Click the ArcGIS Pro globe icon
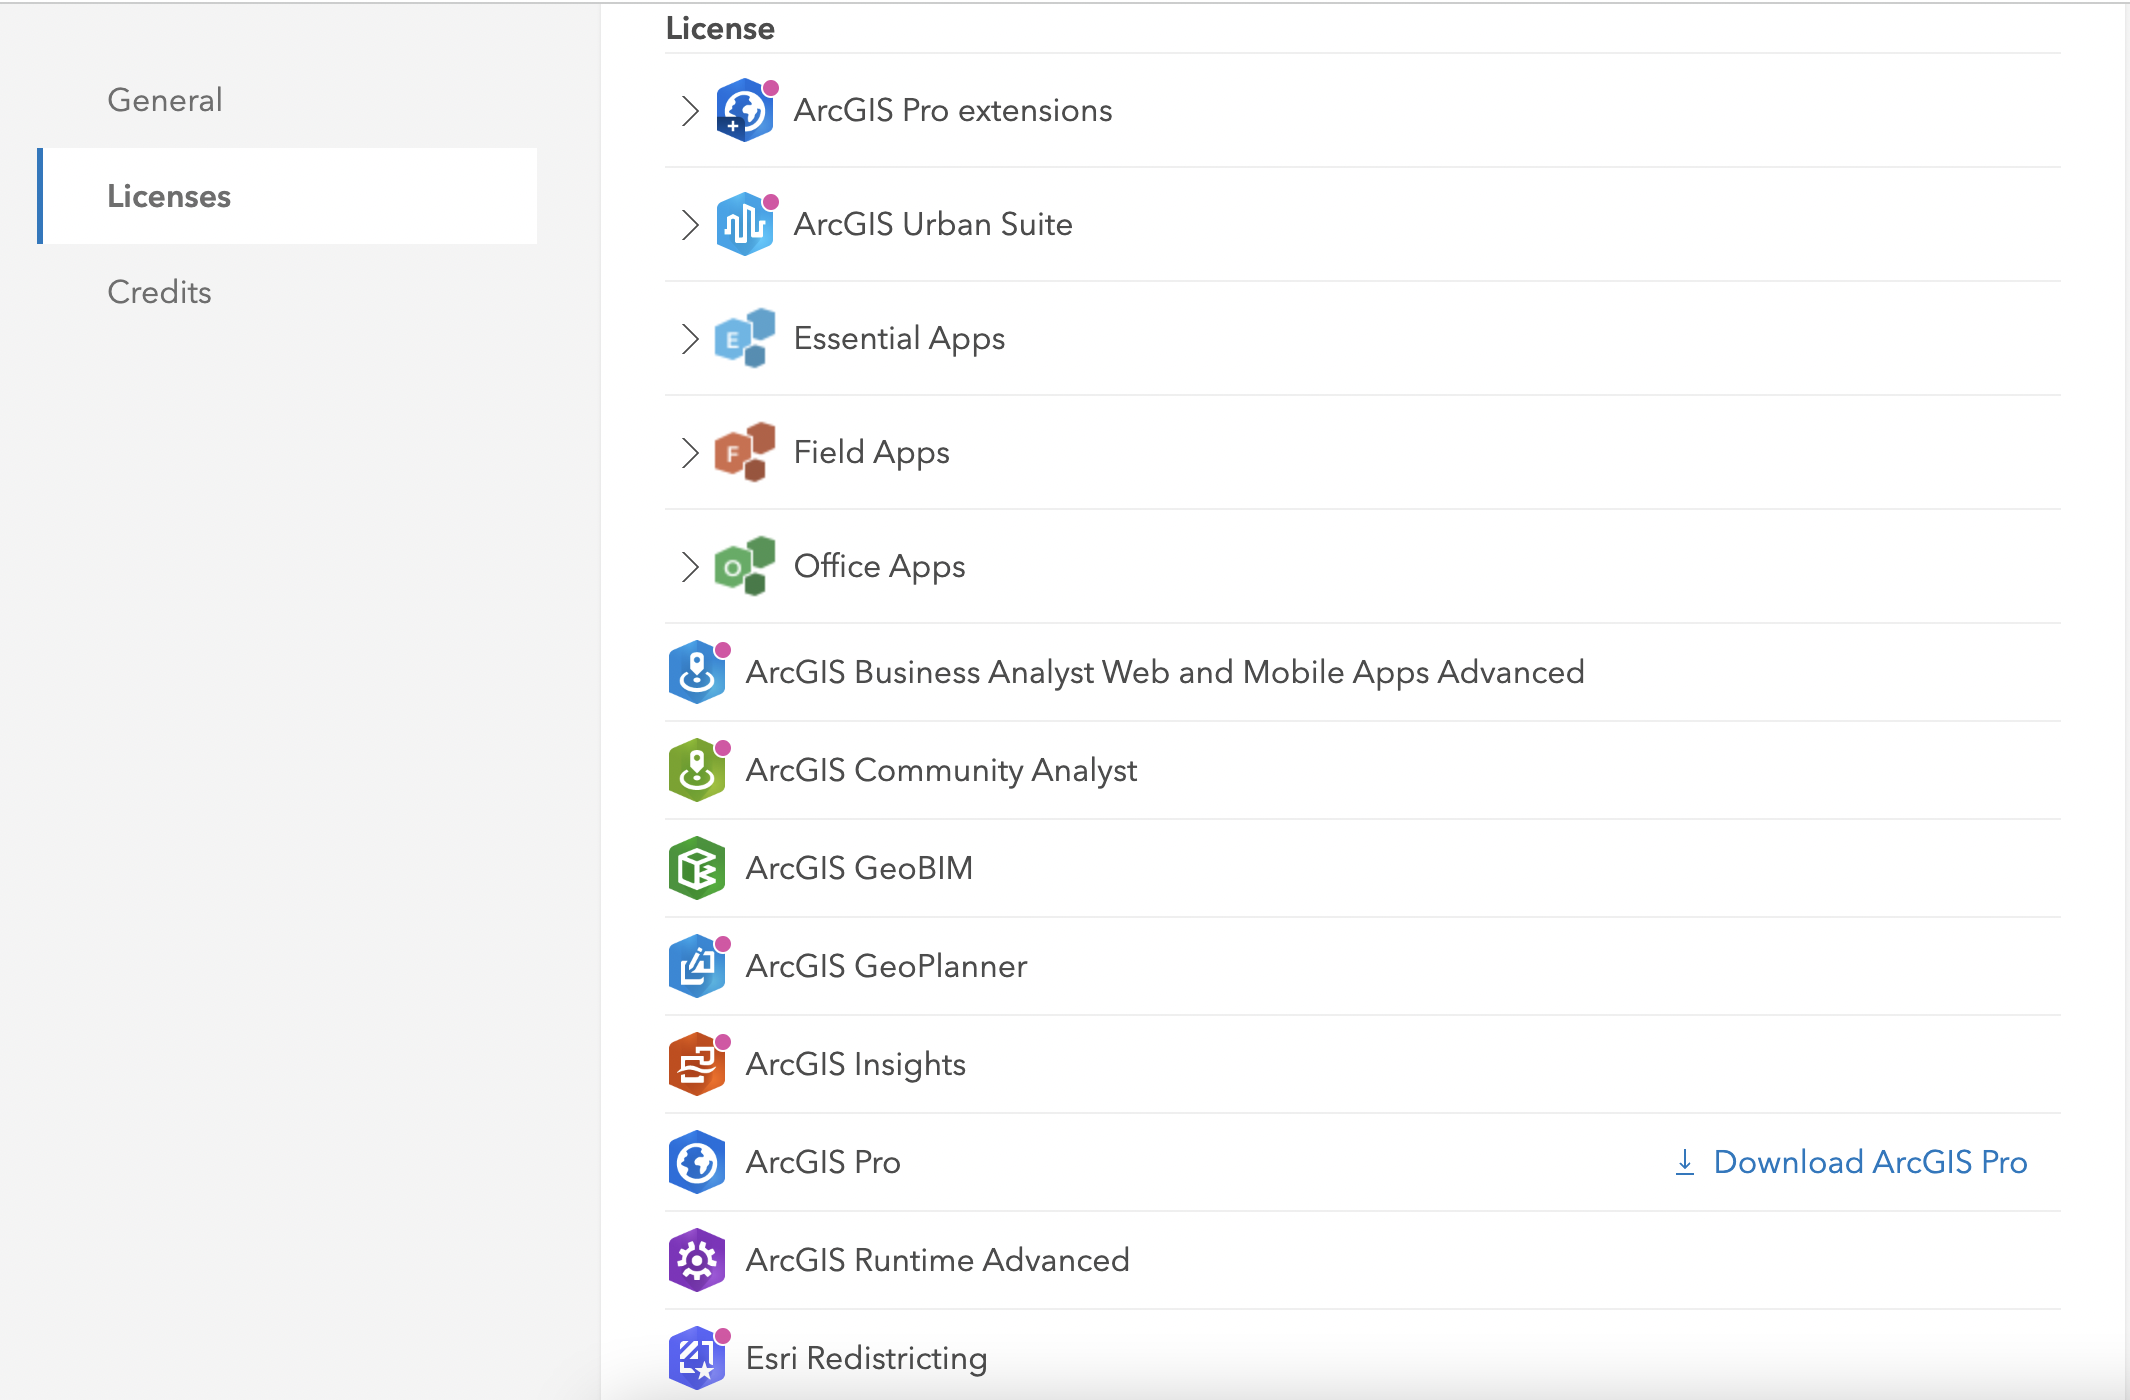2130x1400 pixels. pyautogui.click(x=697, y=1162)
